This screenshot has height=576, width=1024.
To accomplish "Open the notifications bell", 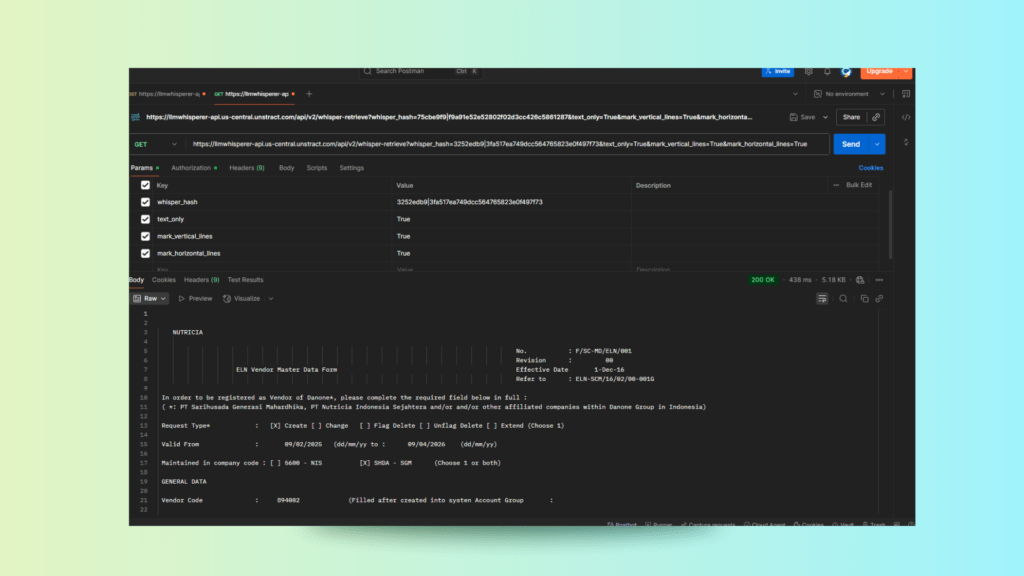I will (827, 71).
